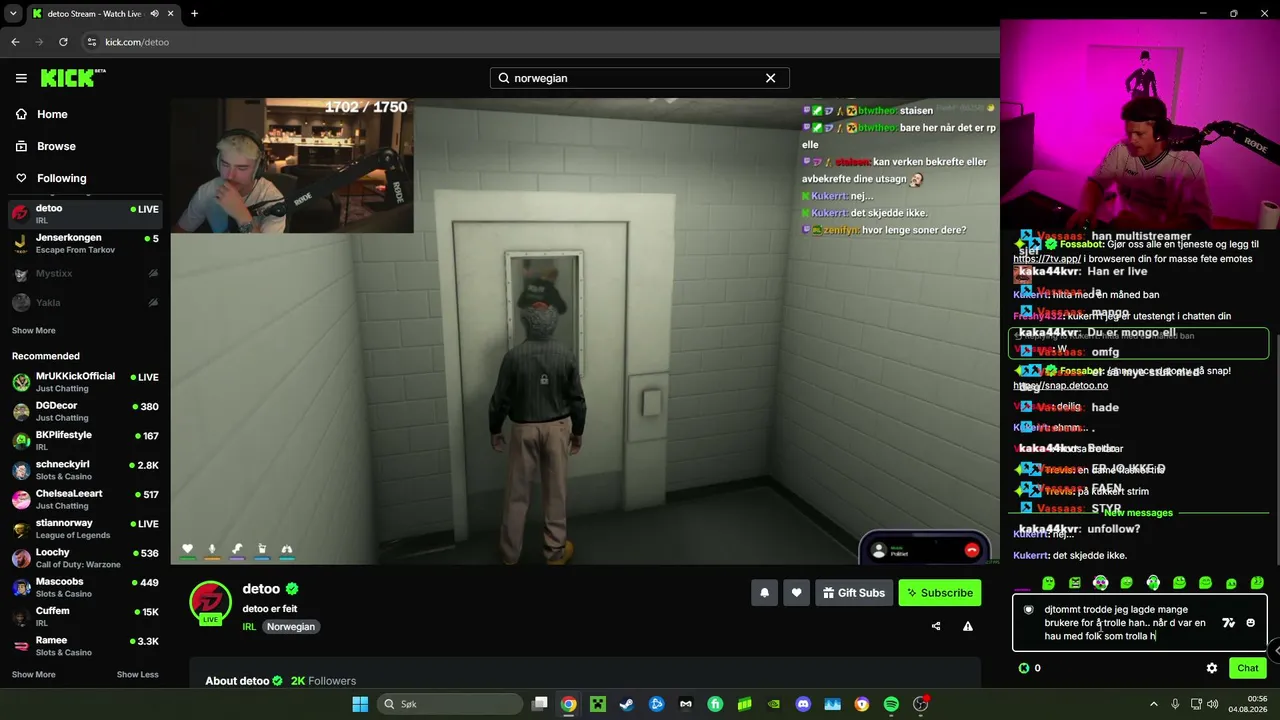Toggle notification bell for detoo
This screenshot has height=720, width=1280.
point(764,593)
